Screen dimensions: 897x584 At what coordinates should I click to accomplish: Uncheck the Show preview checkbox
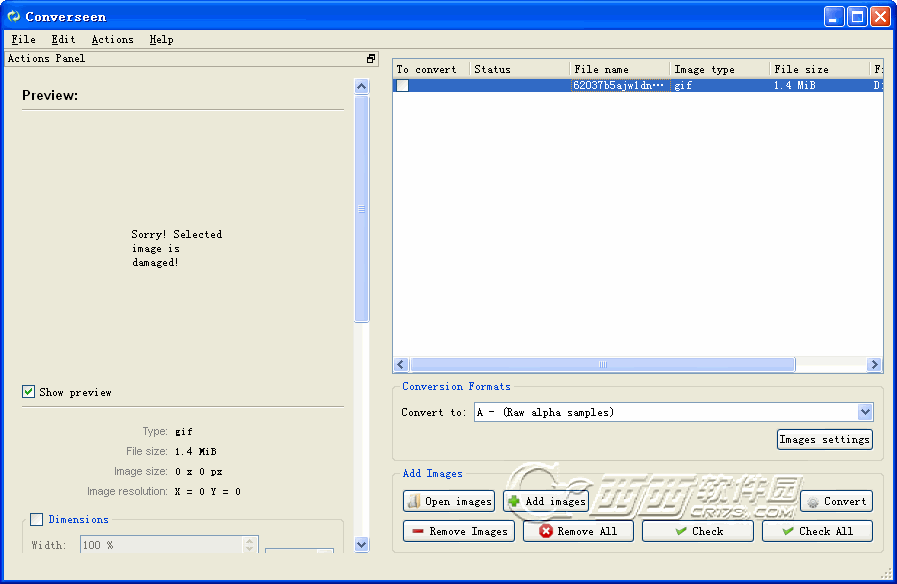point(29,392)
